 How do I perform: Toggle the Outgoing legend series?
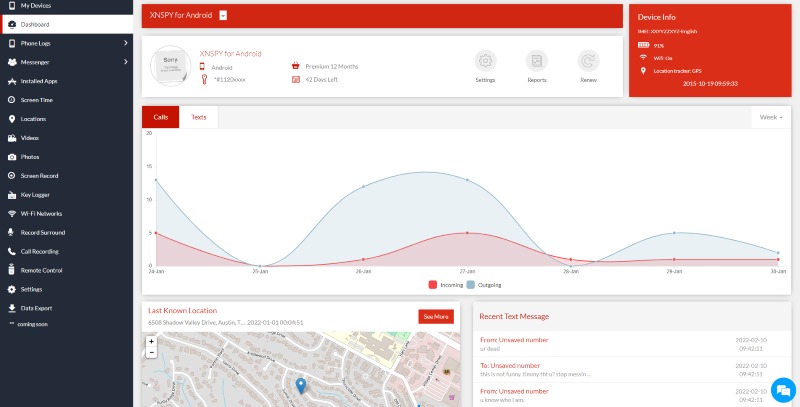tap(484, 284)
